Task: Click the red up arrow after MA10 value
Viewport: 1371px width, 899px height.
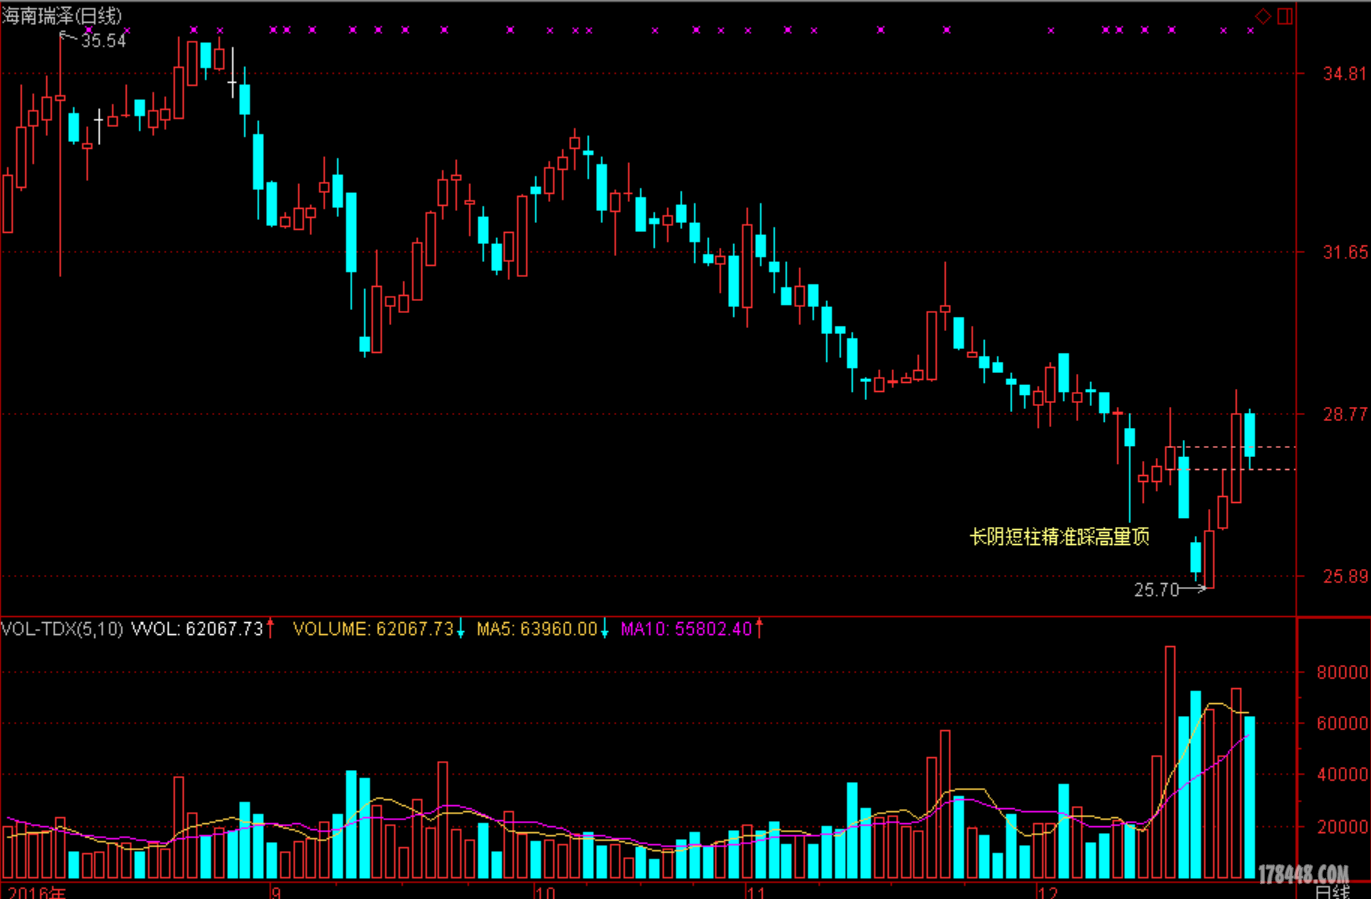Action: [x=759, y=628]
